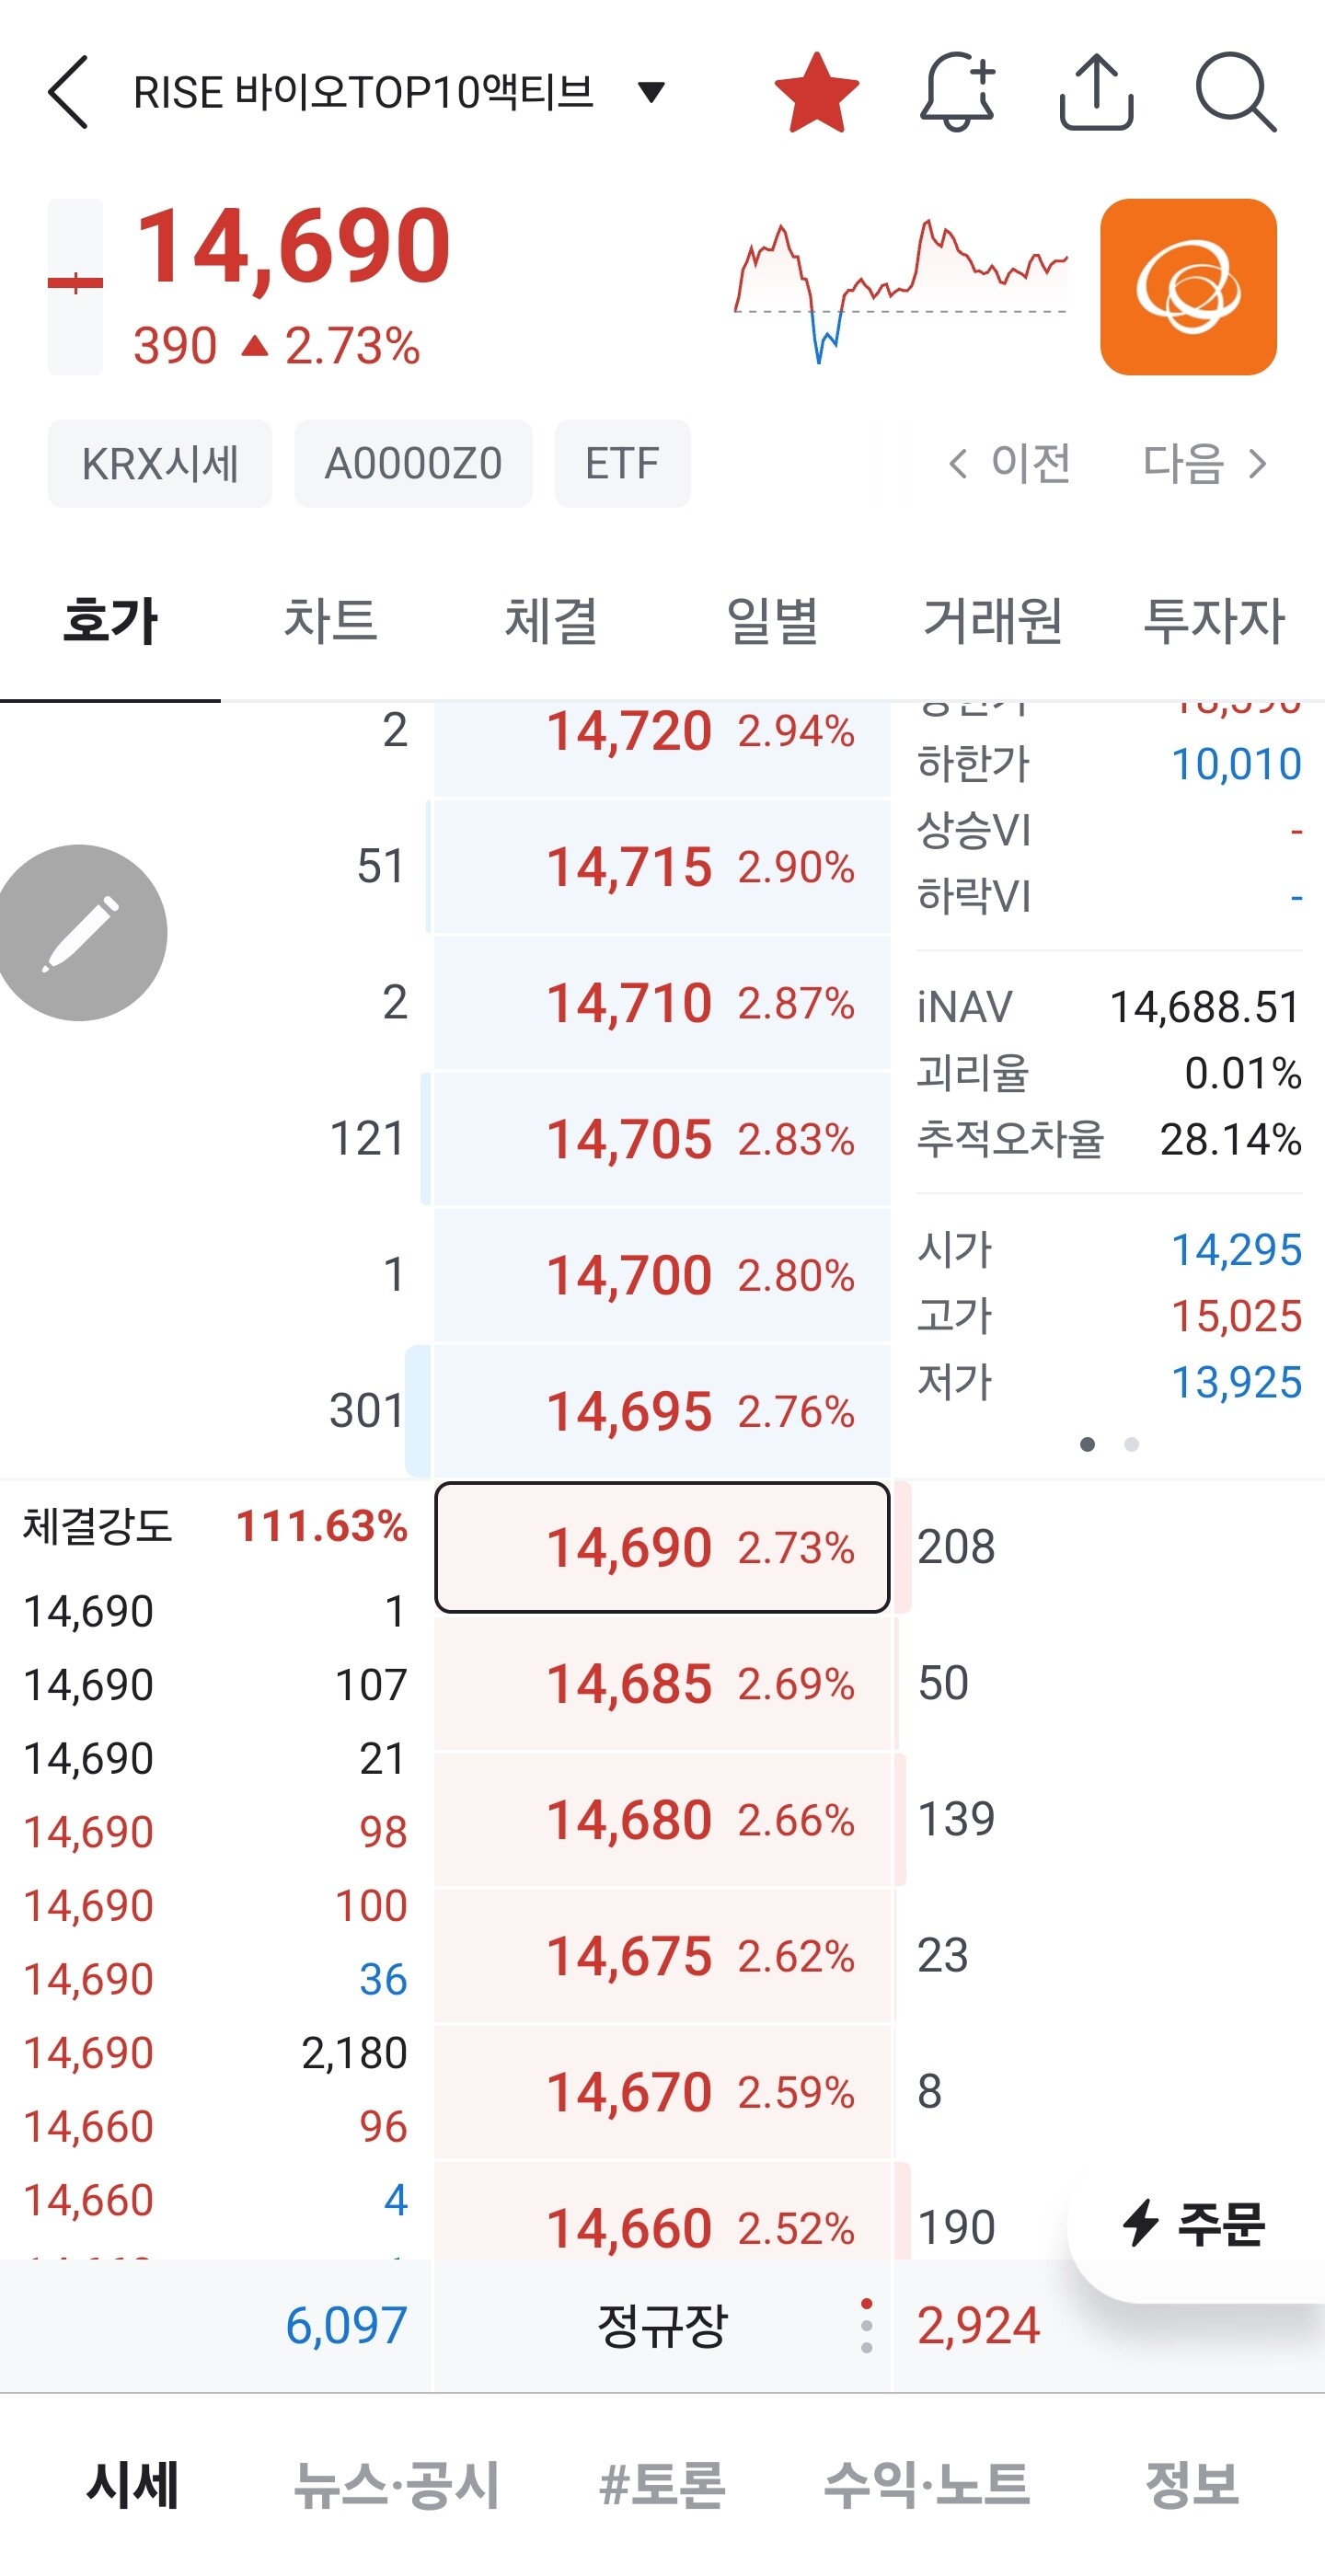1325x2576 pixels.
Task: Switch to the 일별 tab
Action: tap(772, 620)
